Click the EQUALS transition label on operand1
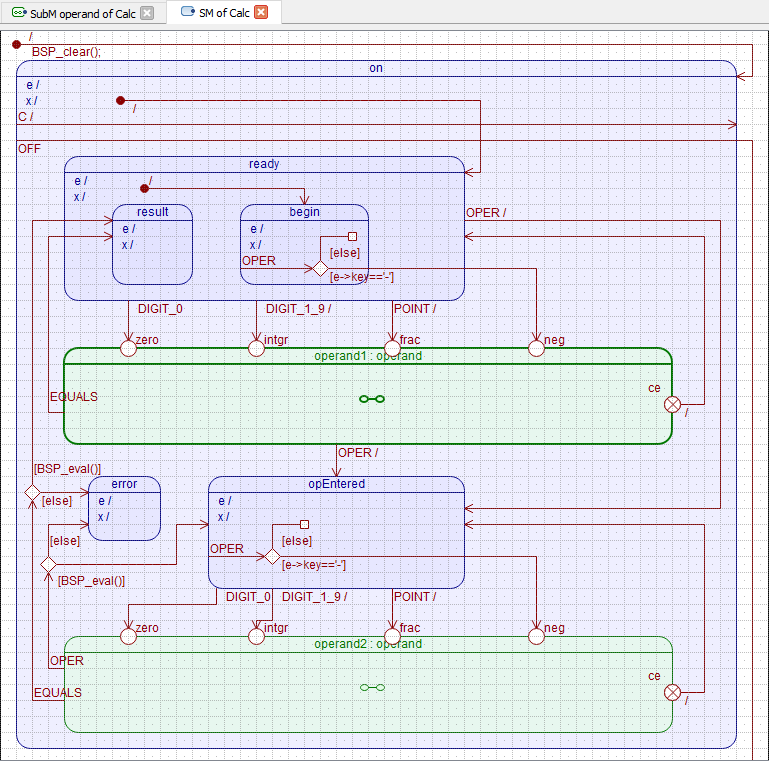Screen dimensions: 769x761 coord(75,397)
